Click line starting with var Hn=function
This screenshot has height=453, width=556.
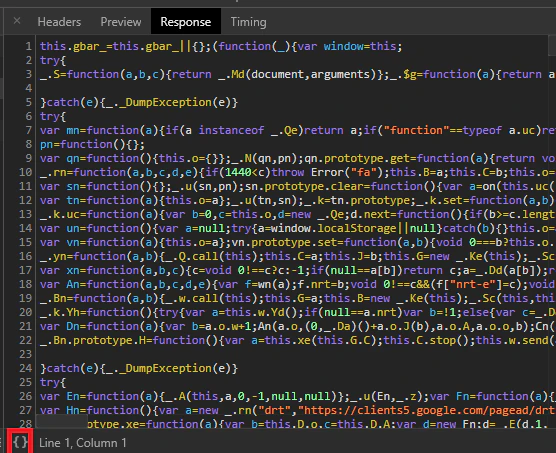[x=298, y=410]
